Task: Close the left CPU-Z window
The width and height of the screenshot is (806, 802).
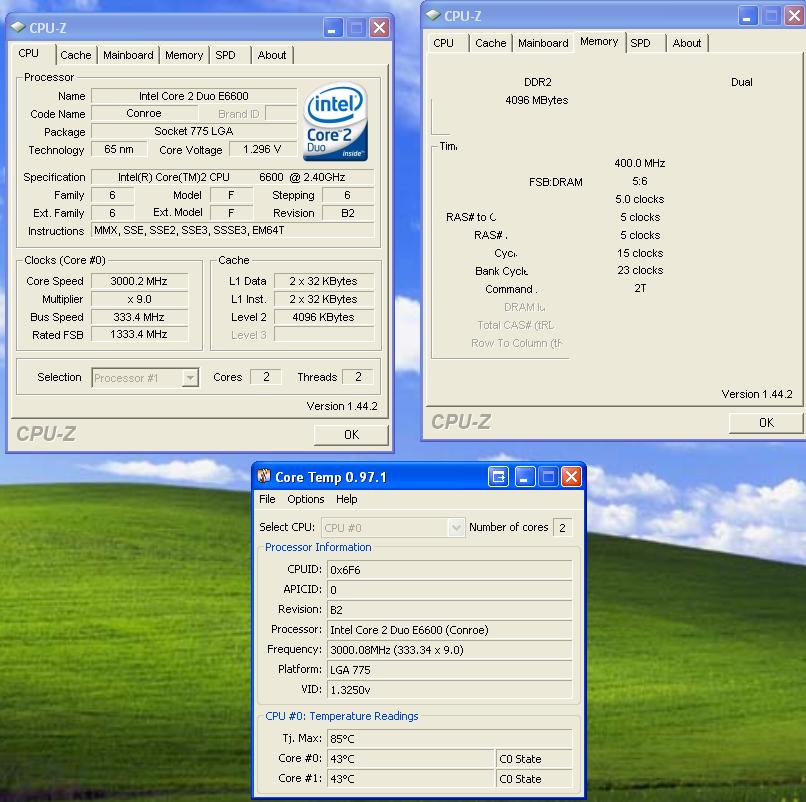Action: [x=379, y=28]
